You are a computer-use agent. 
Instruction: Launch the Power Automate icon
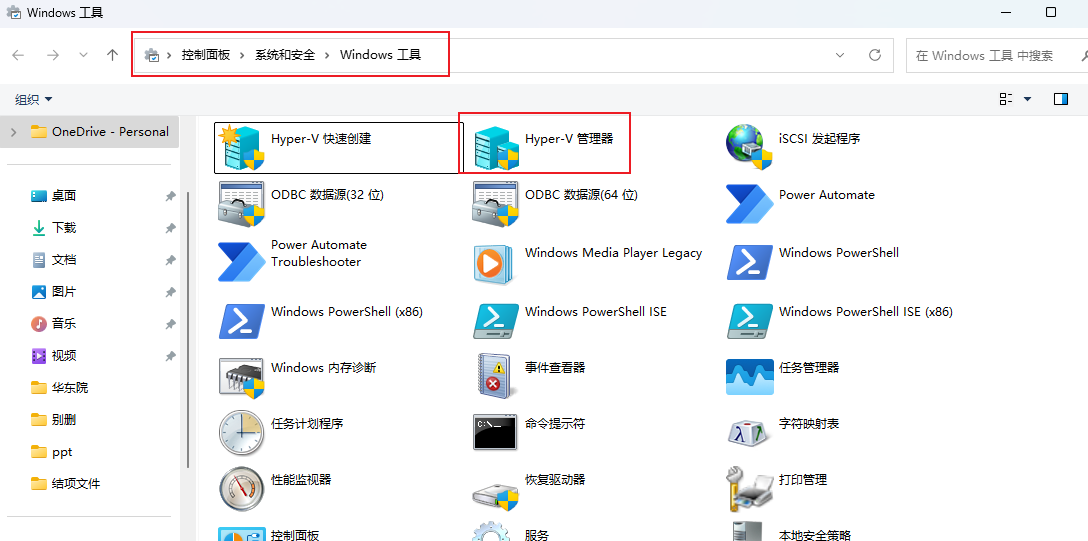pyautogui.click(x=749, y=204)
